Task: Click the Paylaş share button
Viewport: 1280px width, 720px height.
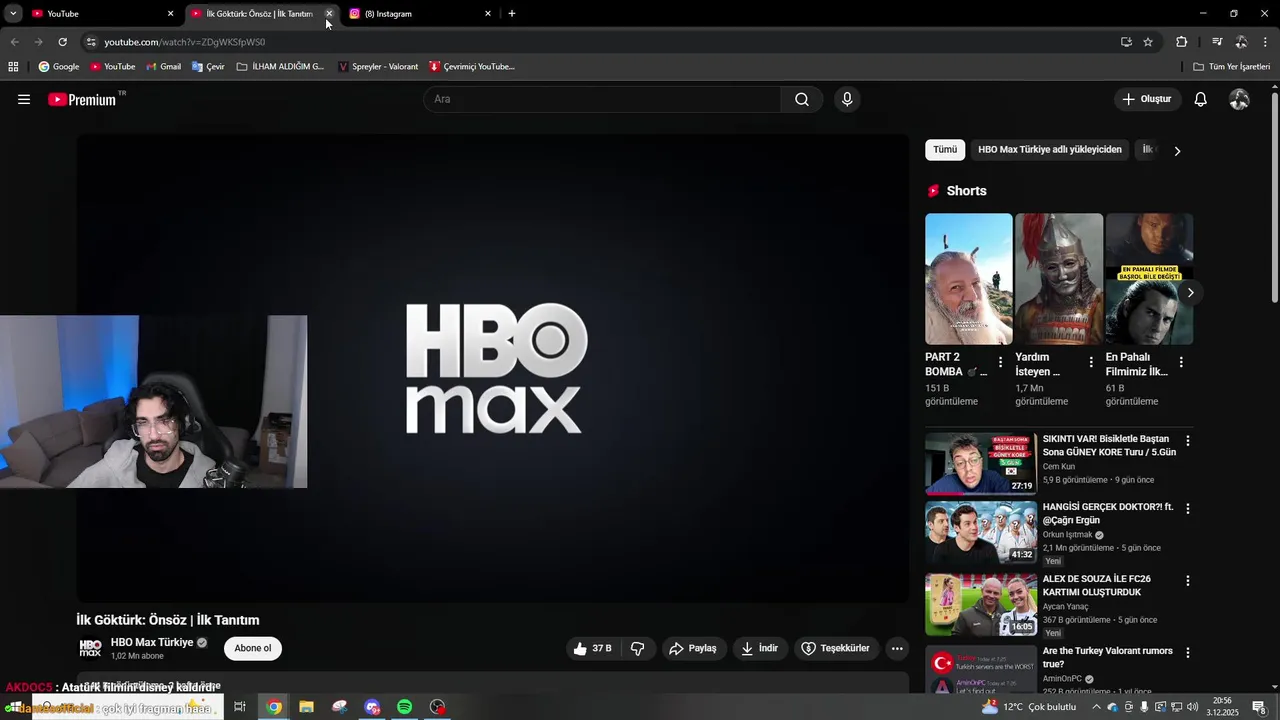Action: pos(693,648)
